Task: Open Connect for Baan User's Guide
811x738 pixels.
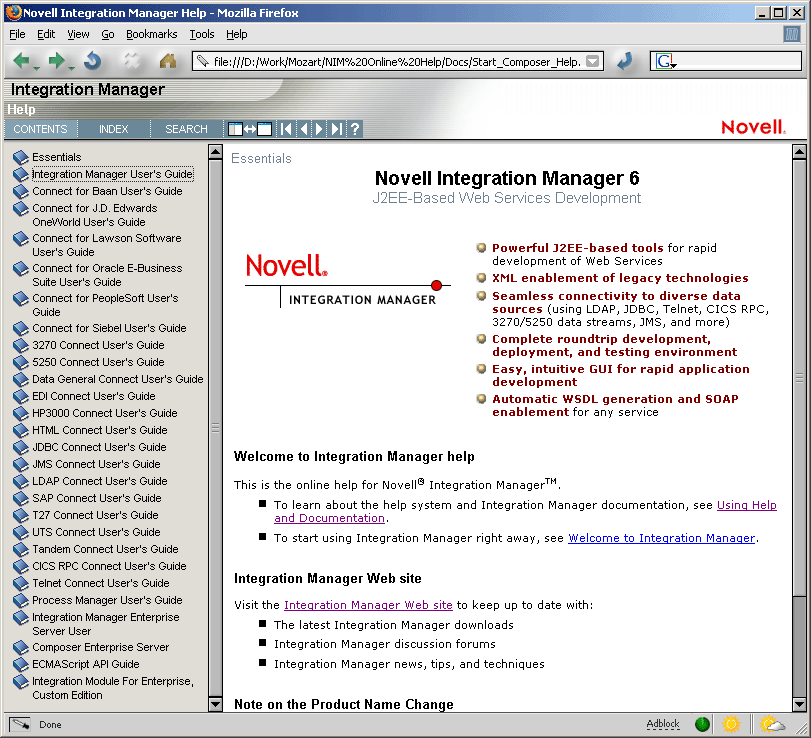Action: click(x=107, y=191)
